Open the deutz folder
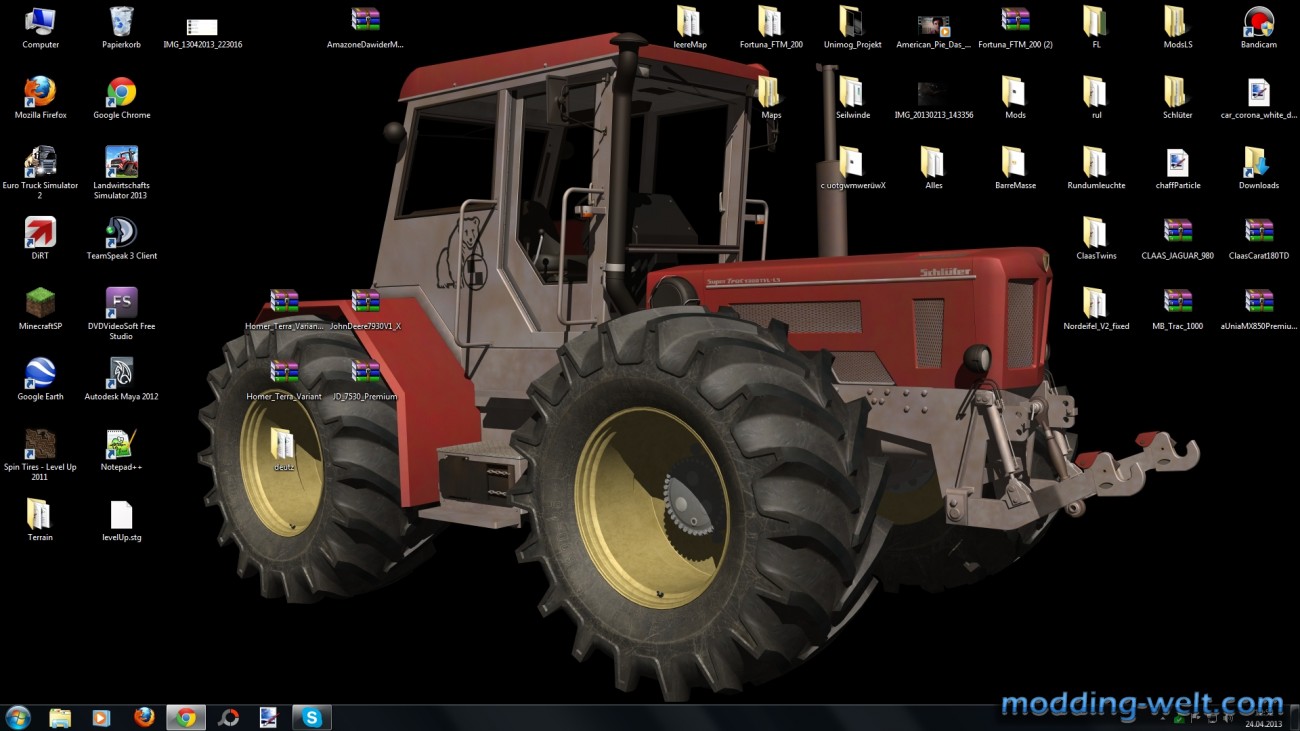 tap(283, 450)
